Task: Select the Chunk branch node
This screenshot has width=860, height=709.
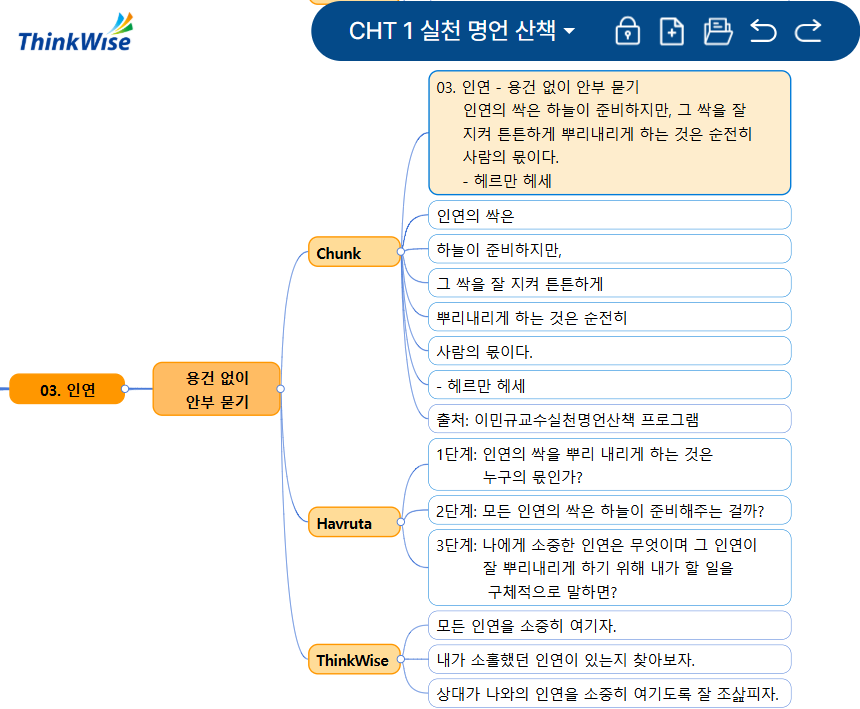Action: [353, 253]
